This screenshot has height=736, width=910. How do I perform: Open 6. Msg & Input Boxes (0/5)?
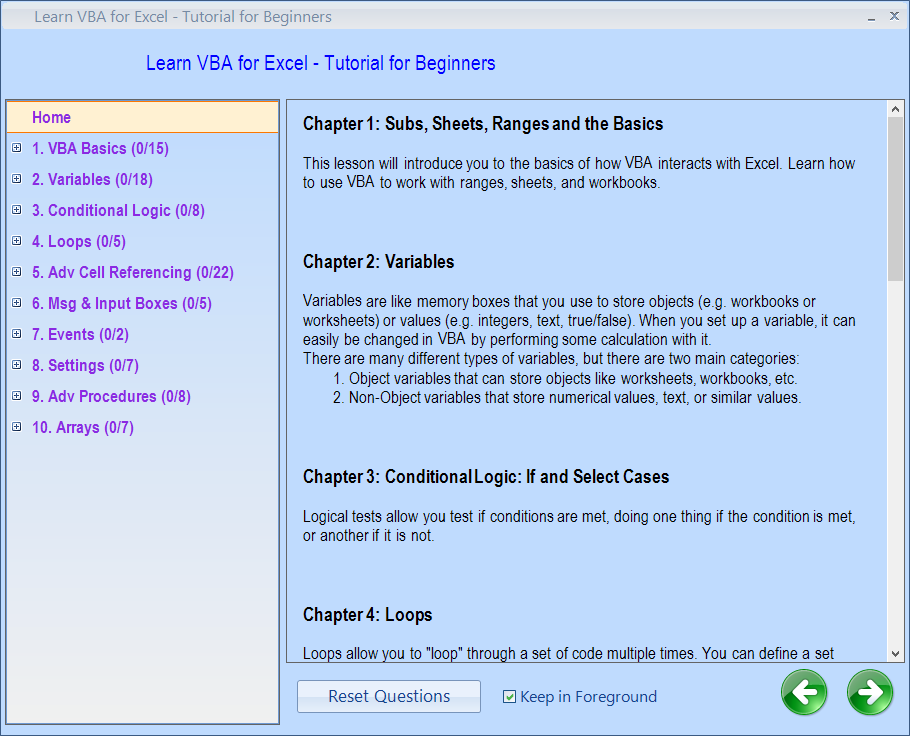click(121, 304)
